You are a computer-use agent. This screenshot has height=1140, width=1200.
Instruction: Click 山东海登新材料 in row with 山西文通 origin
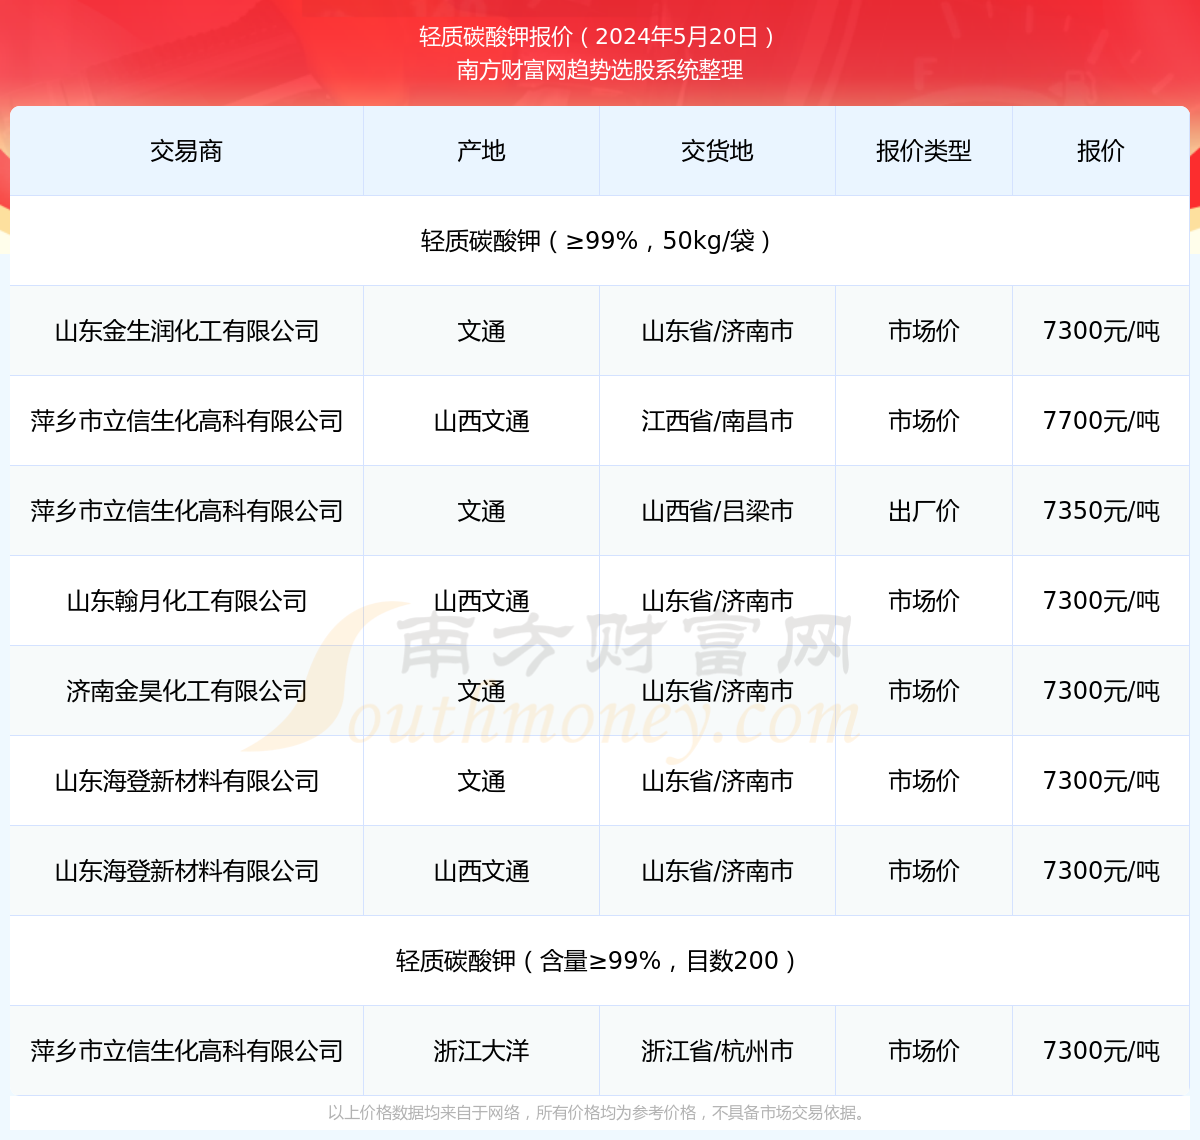coord(187,871)
